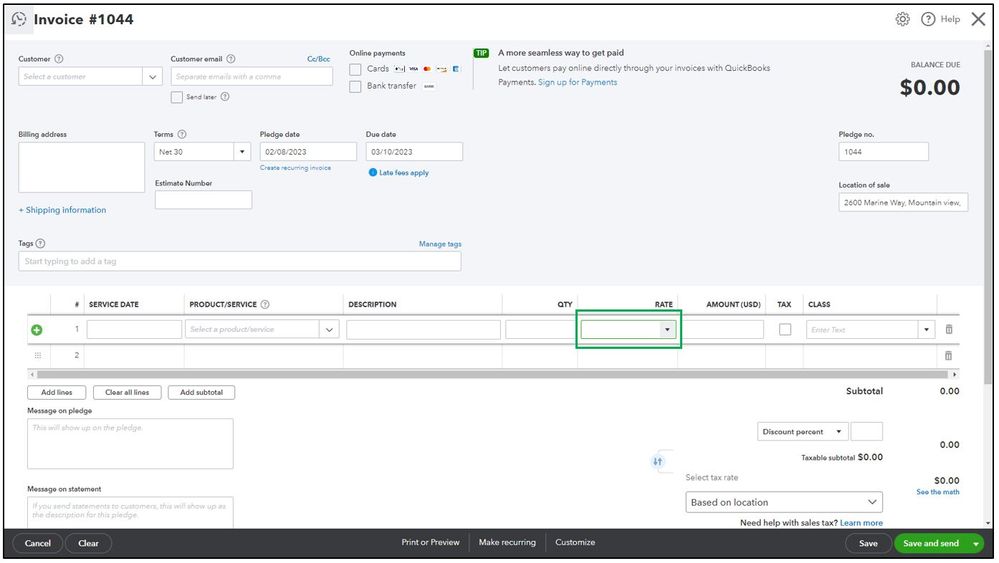Image resolution: width=999 pixels, height=563 pixels.
Task: Expand the Based on location tax rate dropdown
Action: point(784,502)
